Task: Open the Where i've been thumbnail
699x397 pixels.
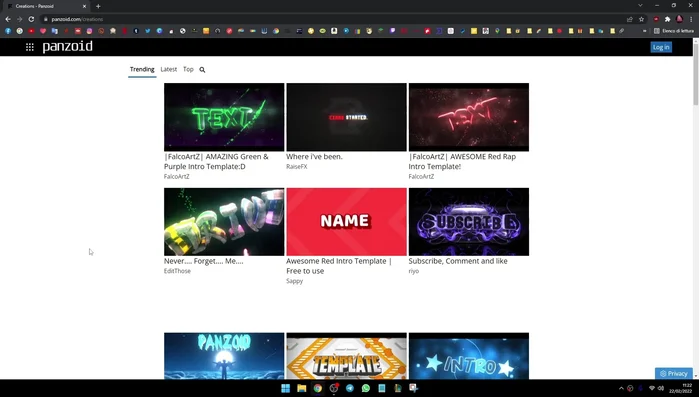Action: coord(346,117)
